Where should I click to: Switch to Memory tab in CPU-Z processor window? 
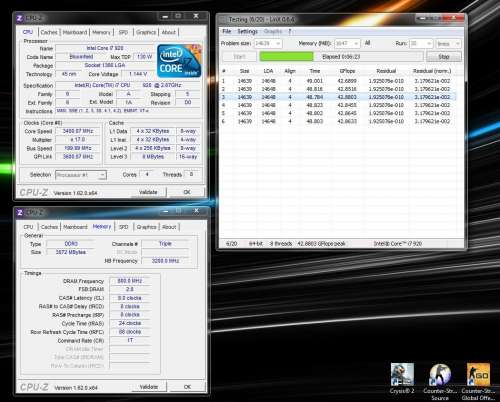tap(101, 32)
